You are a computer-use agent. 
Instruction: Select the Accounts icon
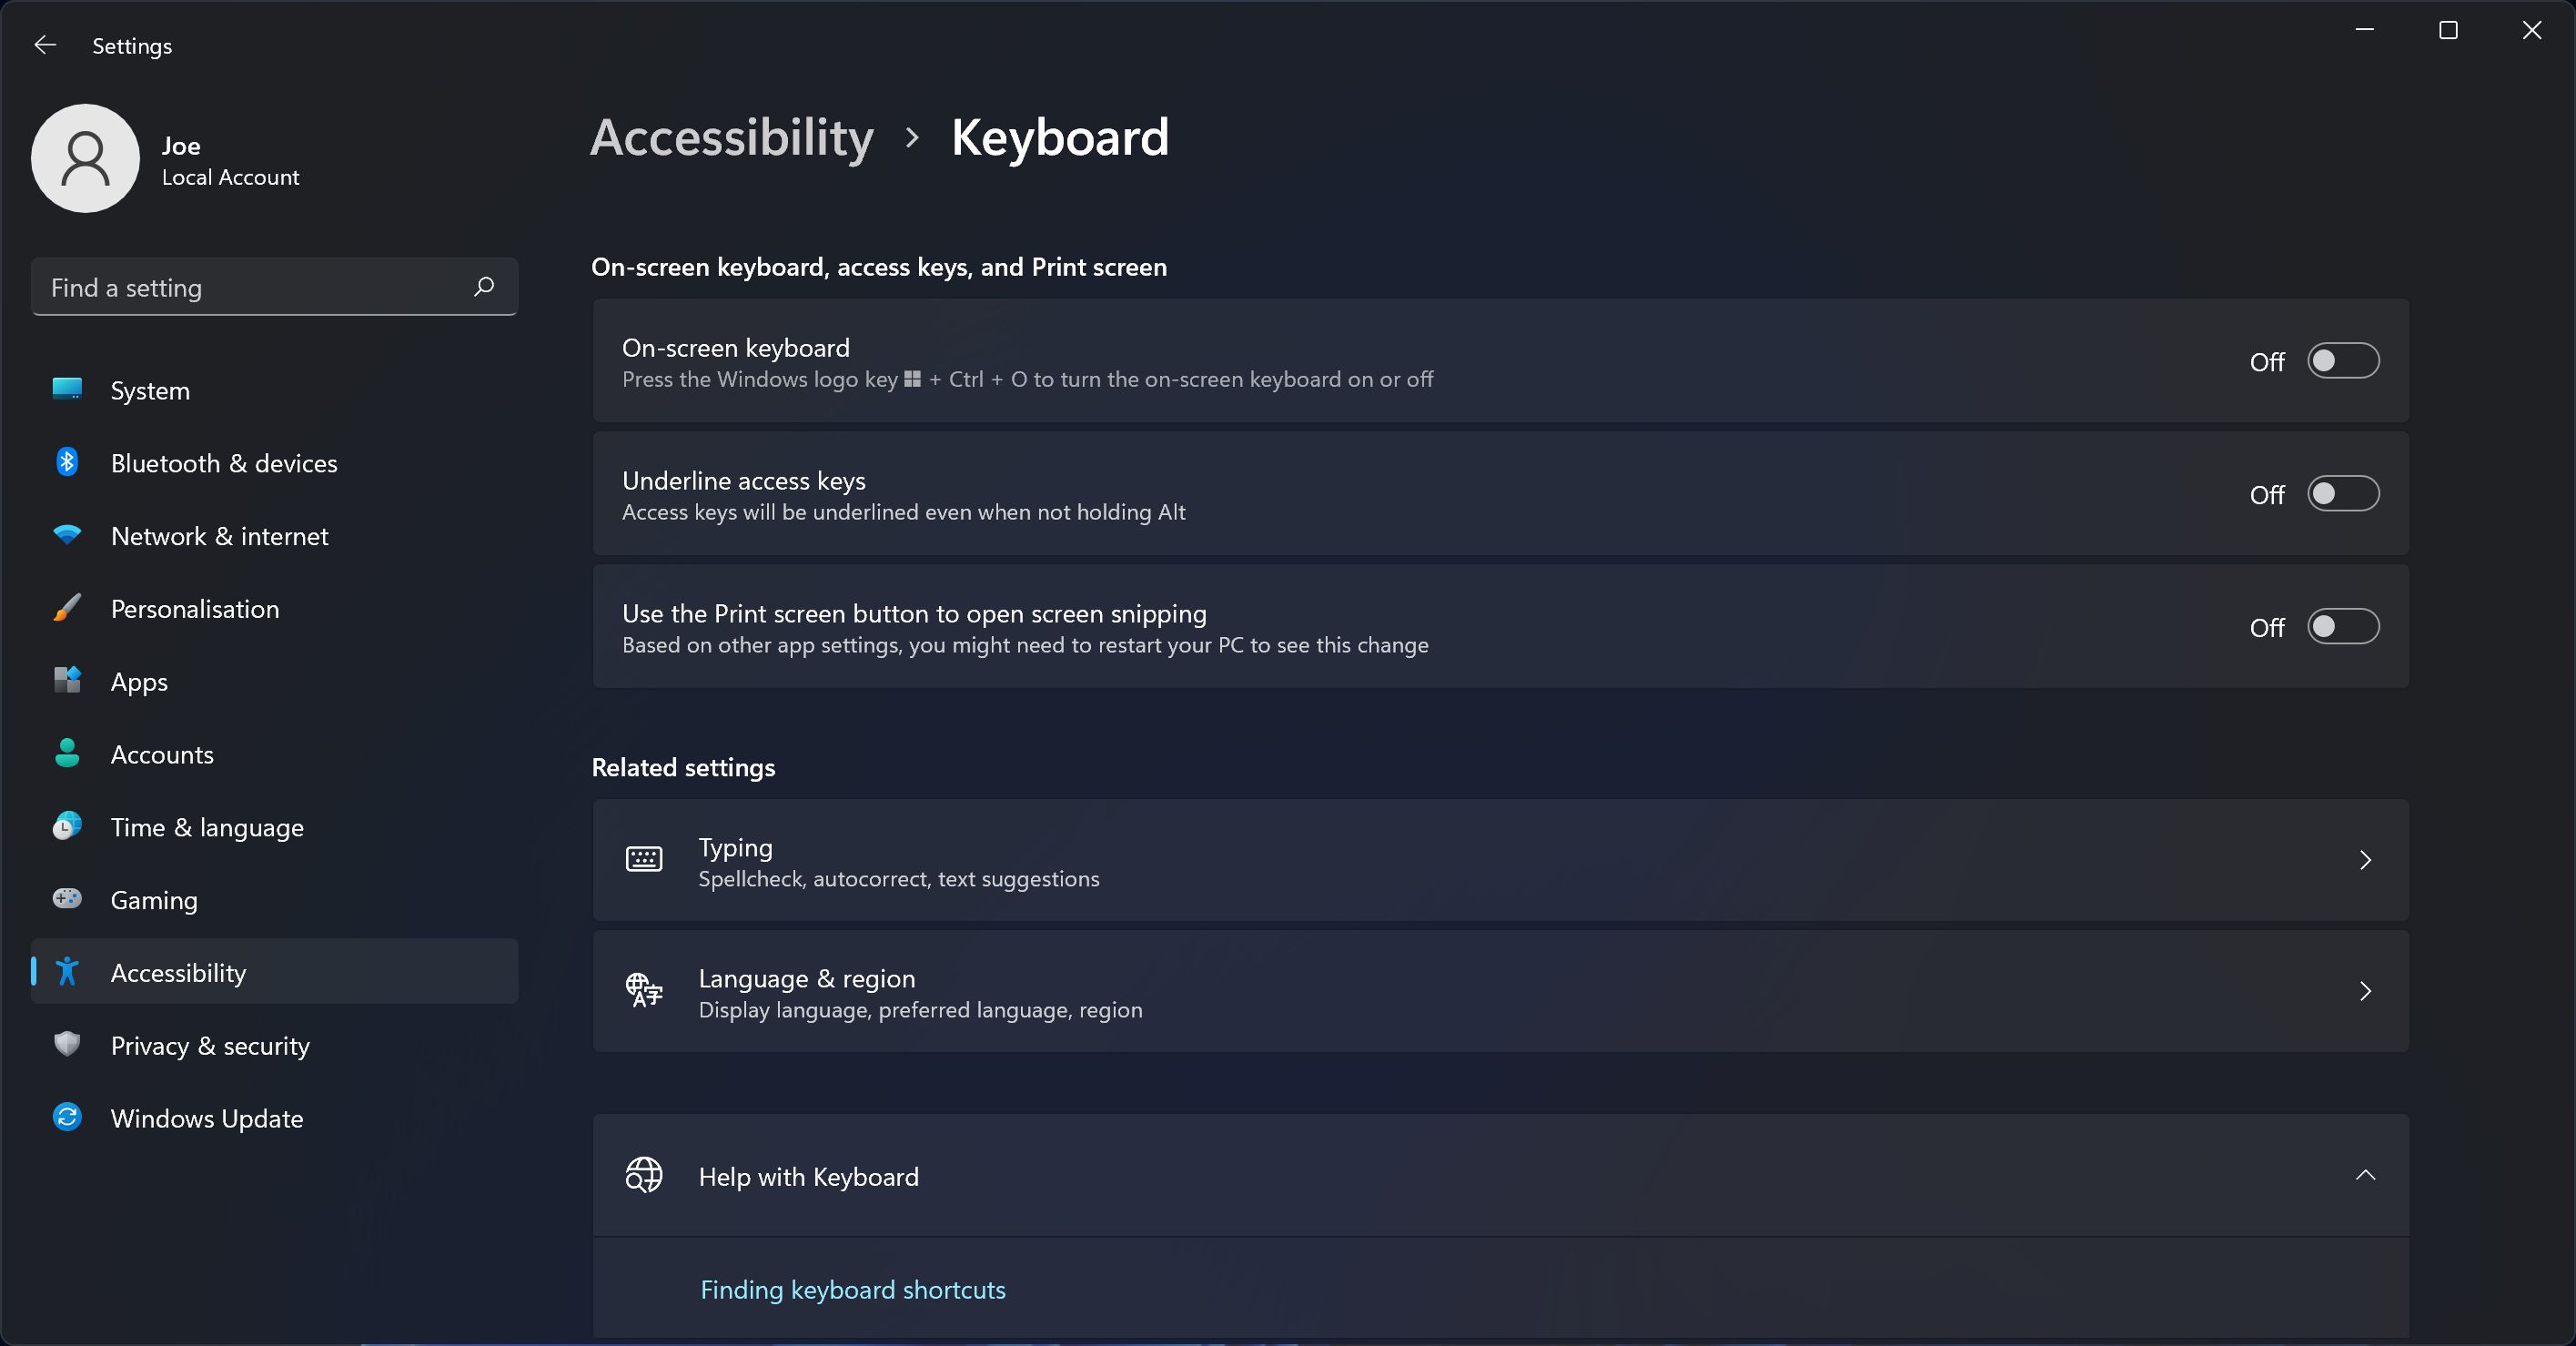(66, 754)
